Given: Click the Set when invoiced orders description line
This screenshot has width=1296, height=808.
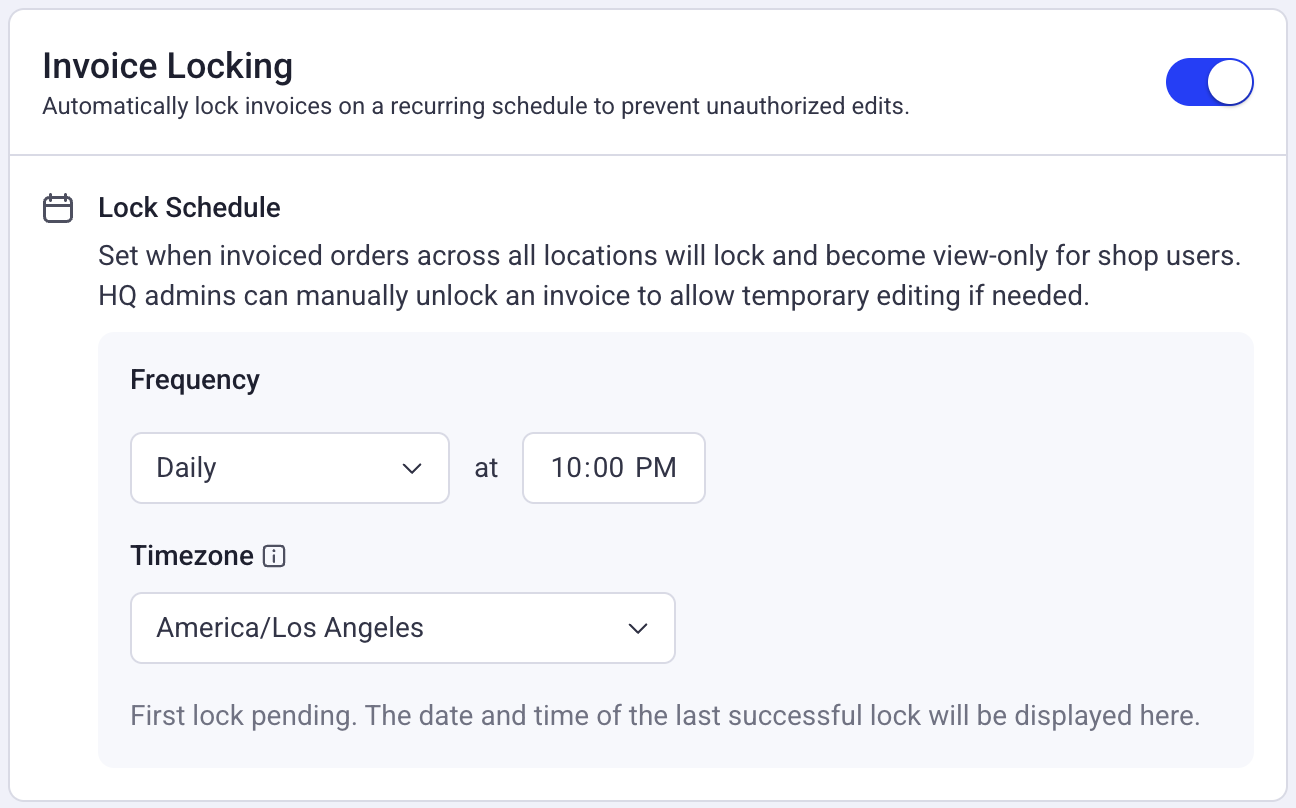Looking at the screenshot, I should [x=670, y=256].
